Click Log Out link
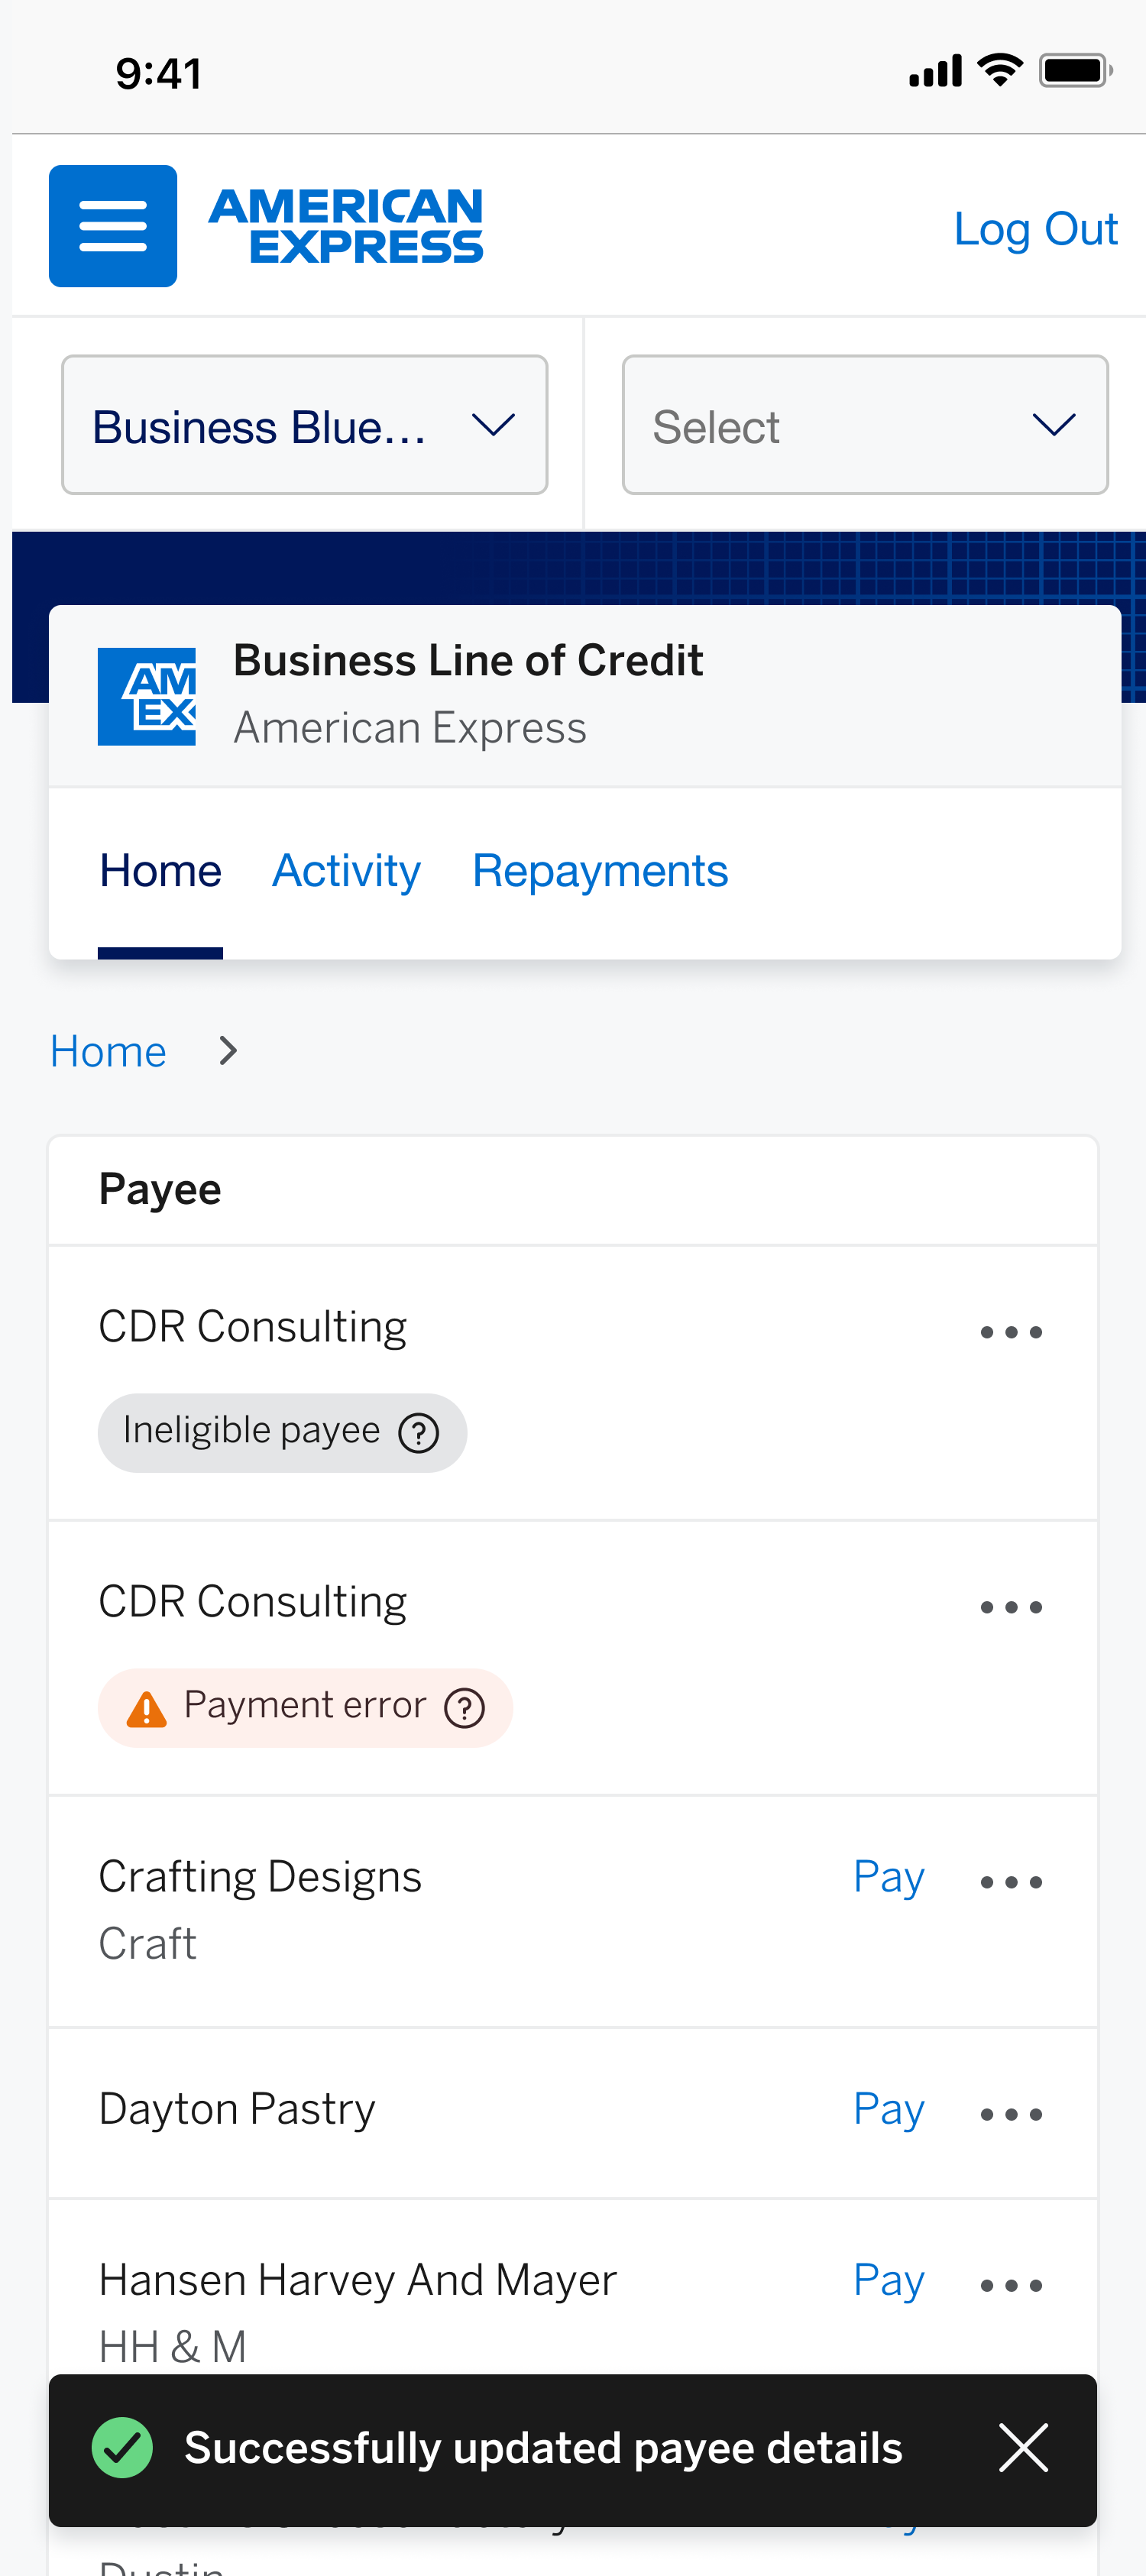Viewport: 1146px width, 2576px height. point(1035,229)
